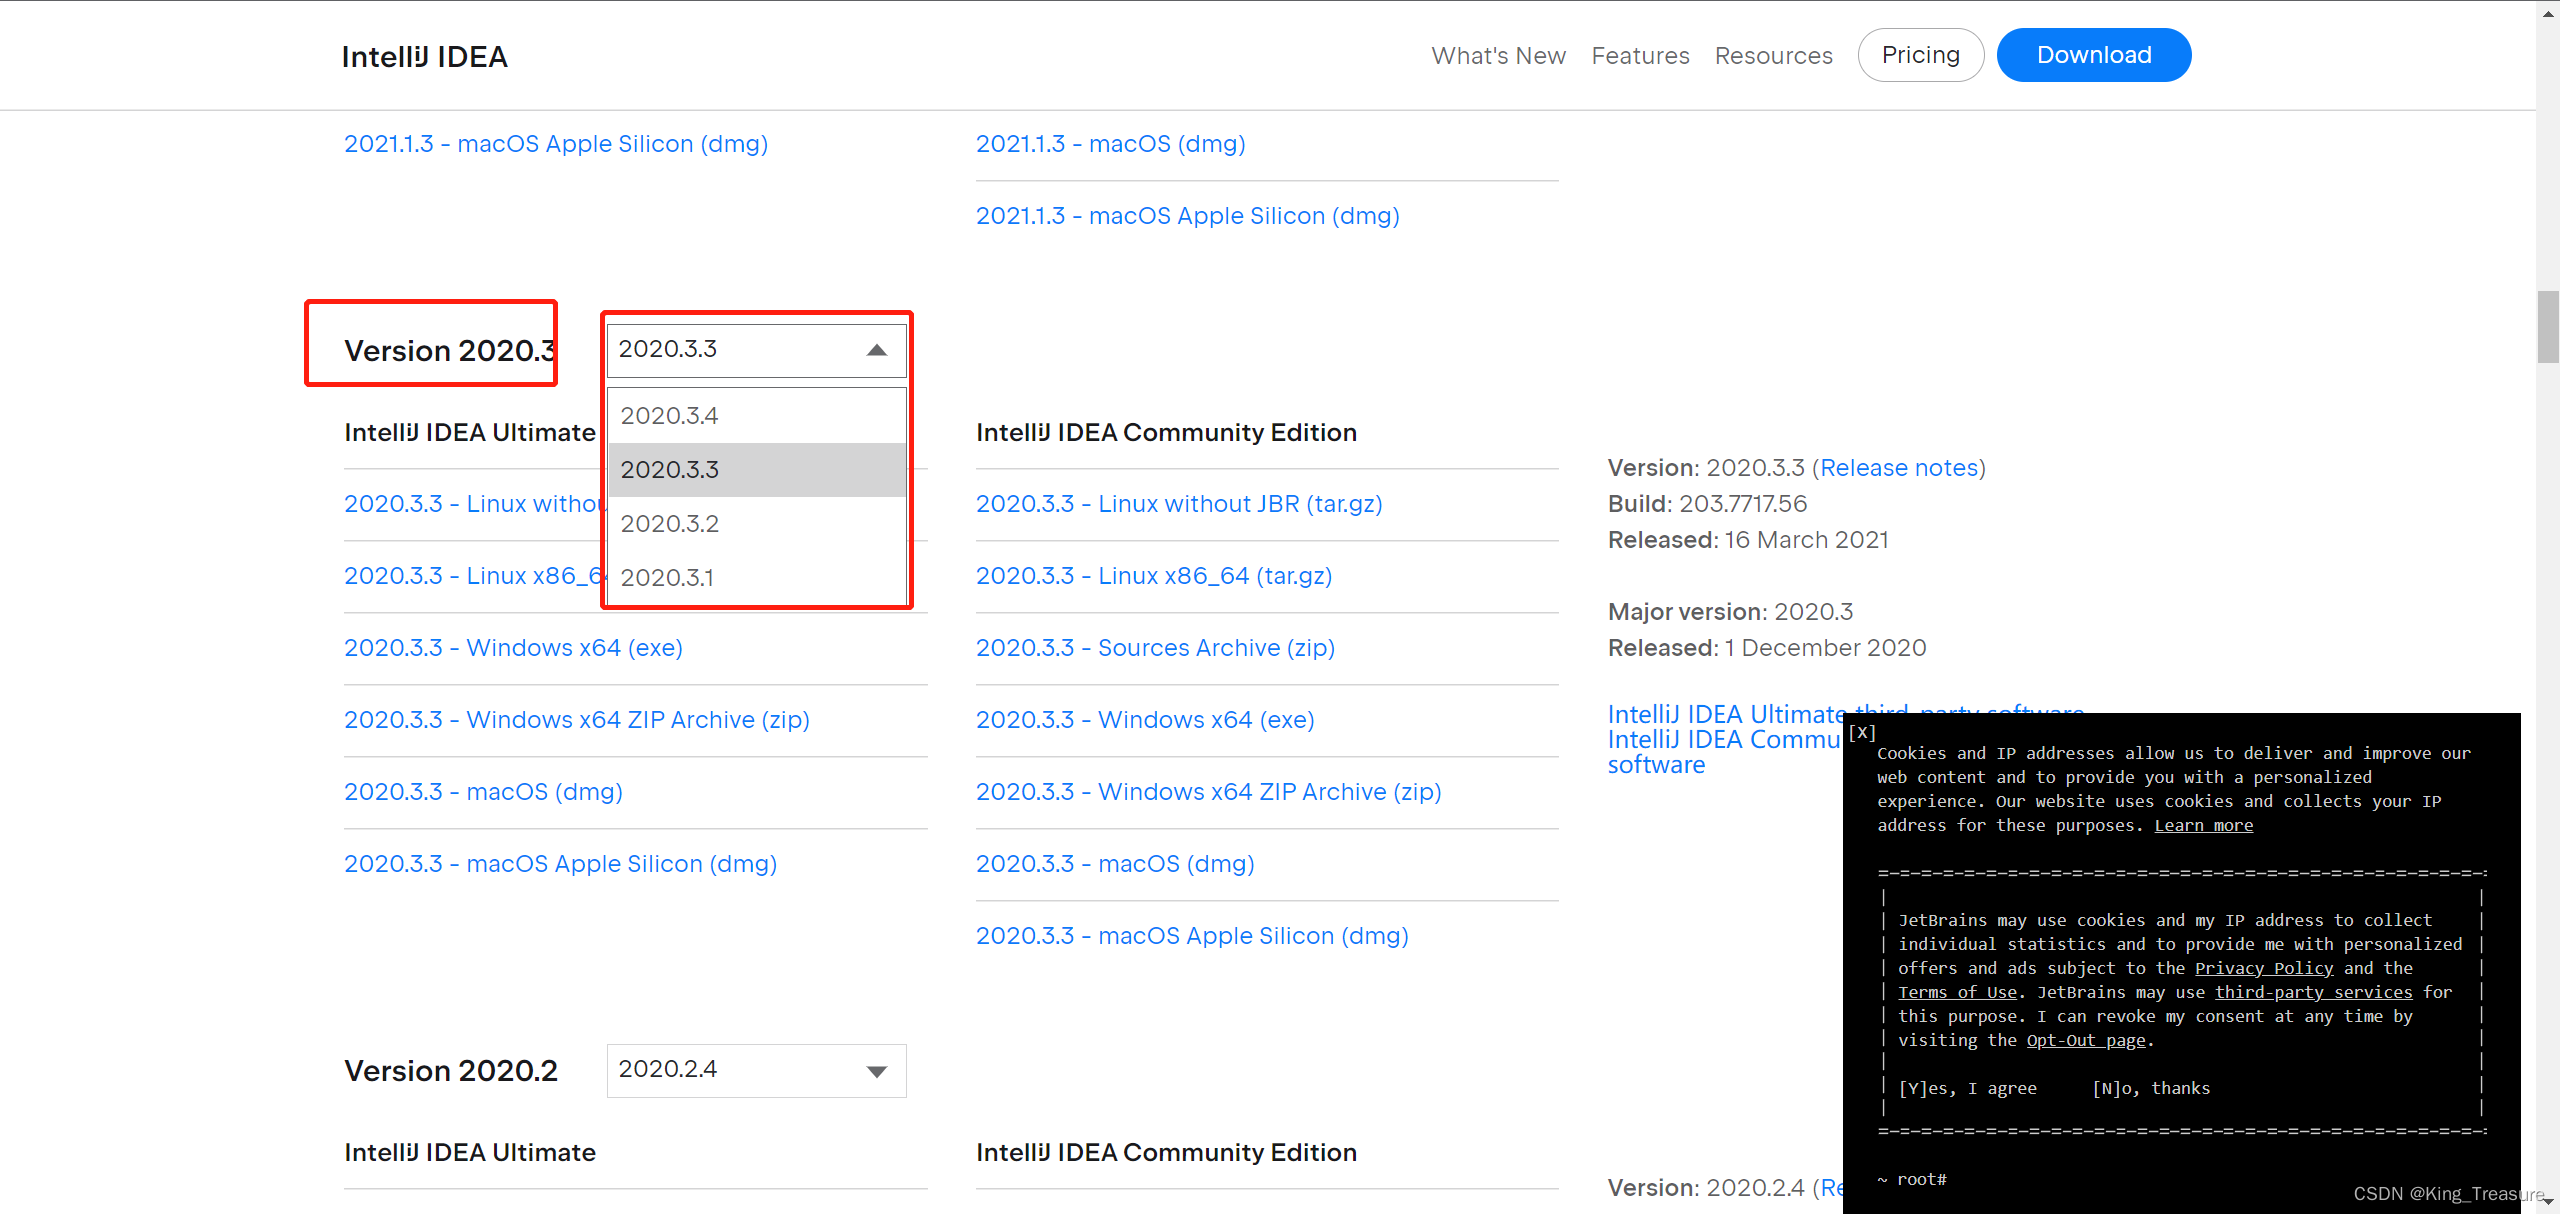
Task: Download Community 2020.3.3 macOS Apple Silicon (dmg)
Action: pyautogui.click(x=1192, y=936)
